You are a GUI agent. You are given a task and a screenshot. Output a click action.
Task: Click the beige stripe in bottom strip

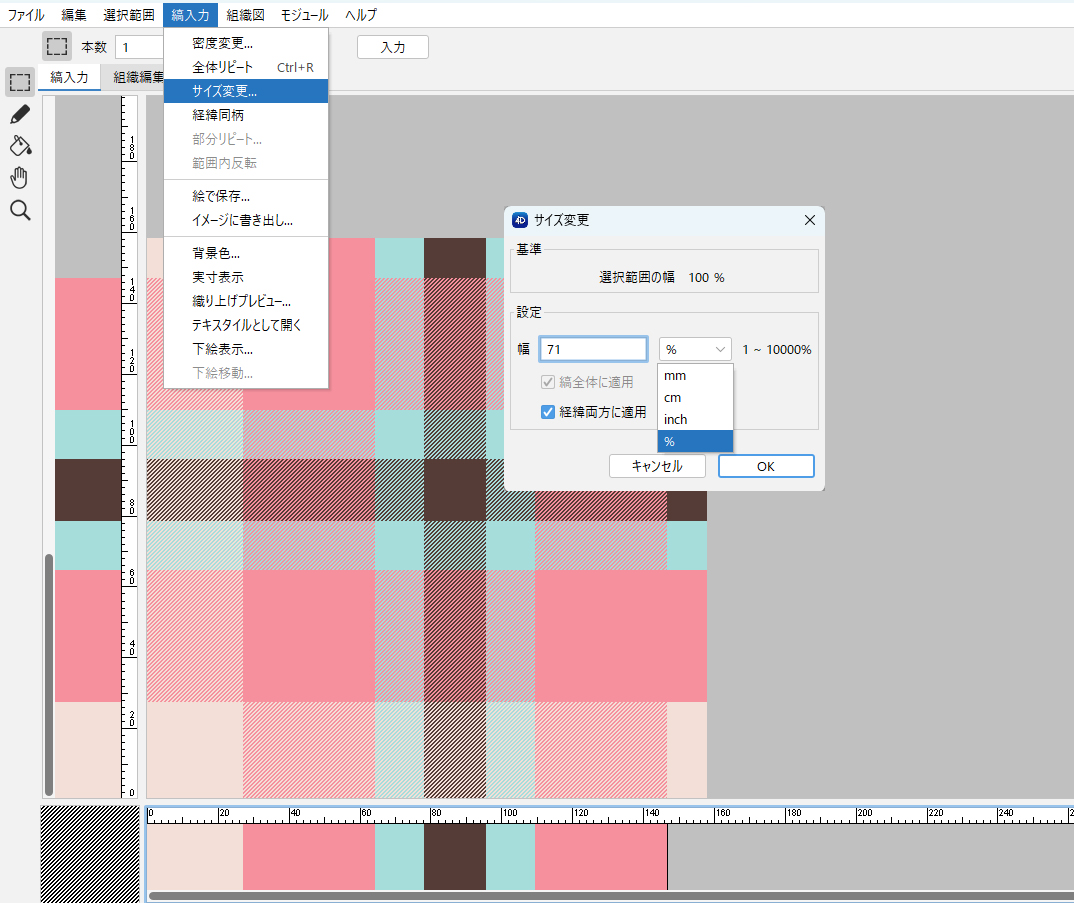[x=195, y=856]
